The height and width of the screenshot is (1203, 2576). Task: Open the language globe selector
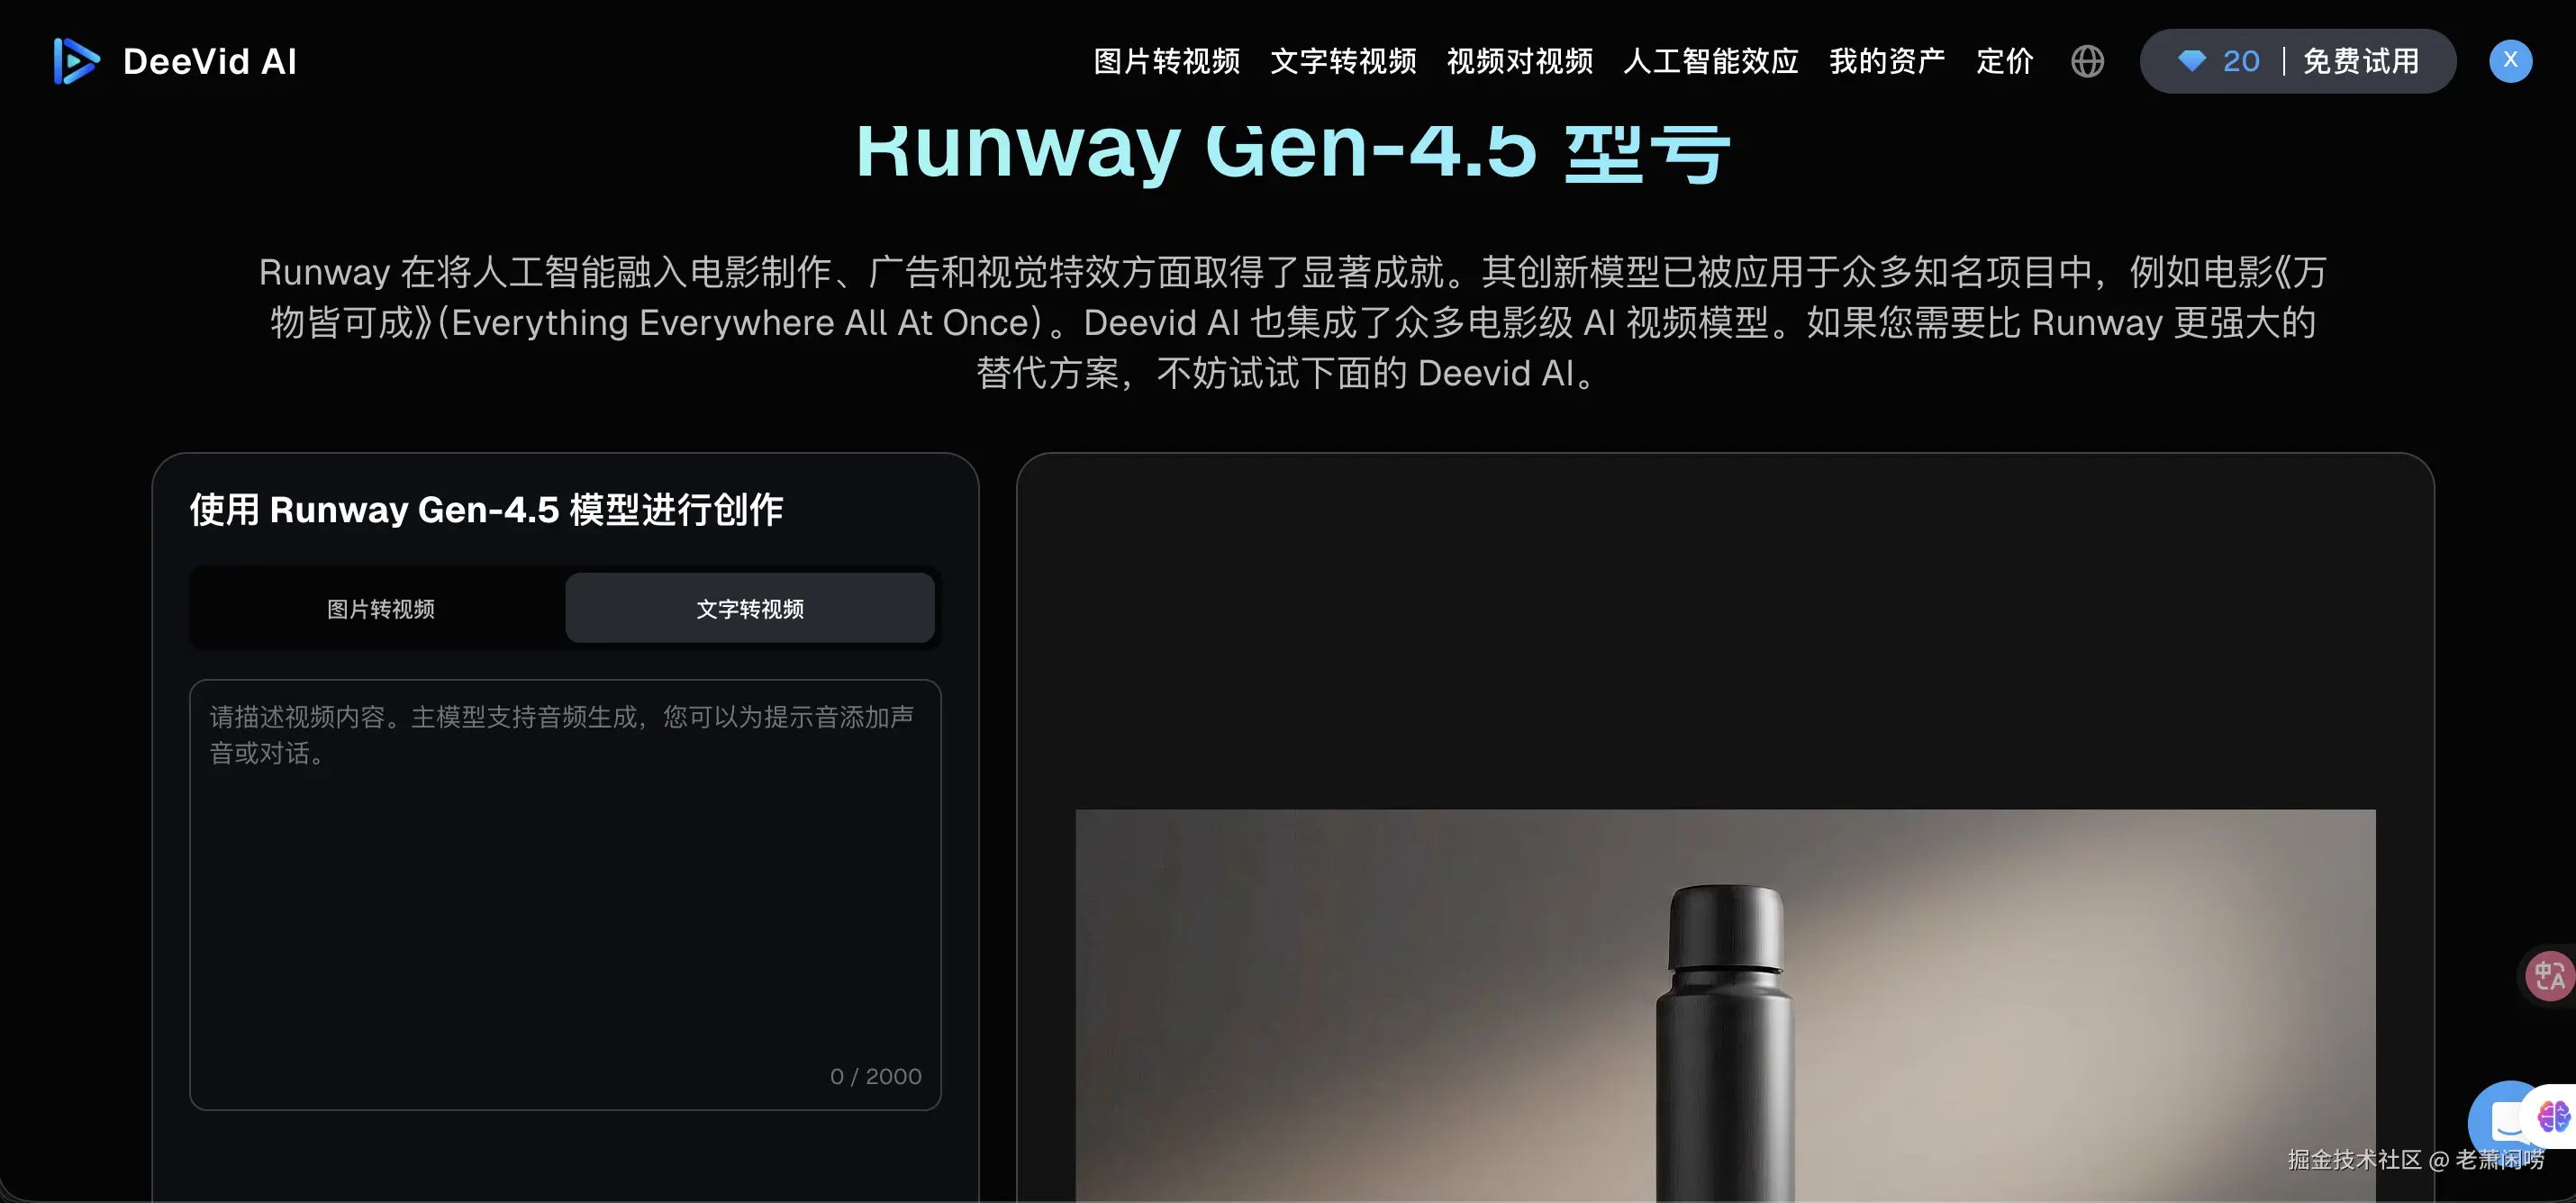2087,61
